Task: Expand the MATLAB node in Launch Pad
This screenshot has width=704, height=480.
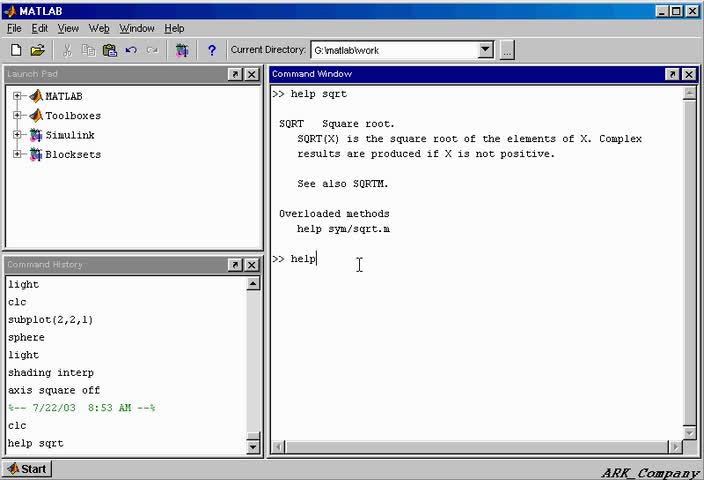Action: coord(17,96)
